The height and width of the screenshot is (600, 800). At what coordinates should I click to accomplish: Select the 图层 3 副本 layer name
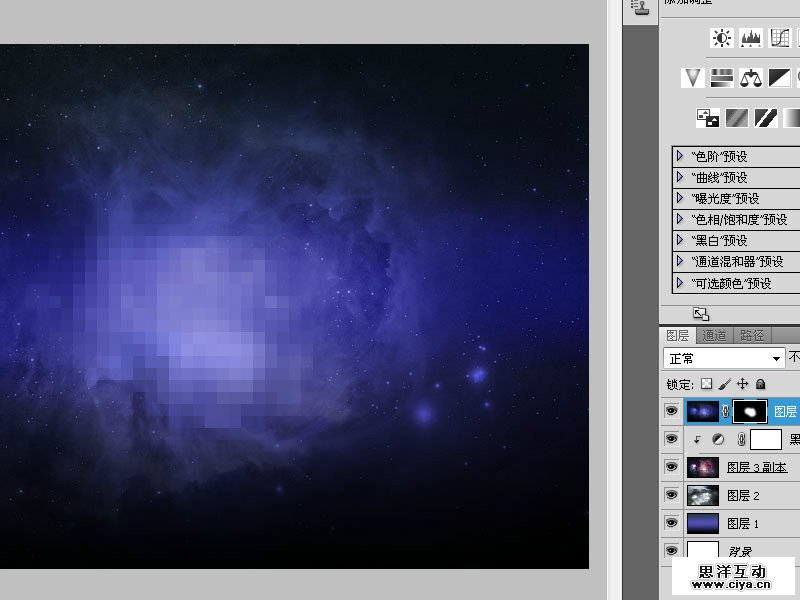(756, 467)
